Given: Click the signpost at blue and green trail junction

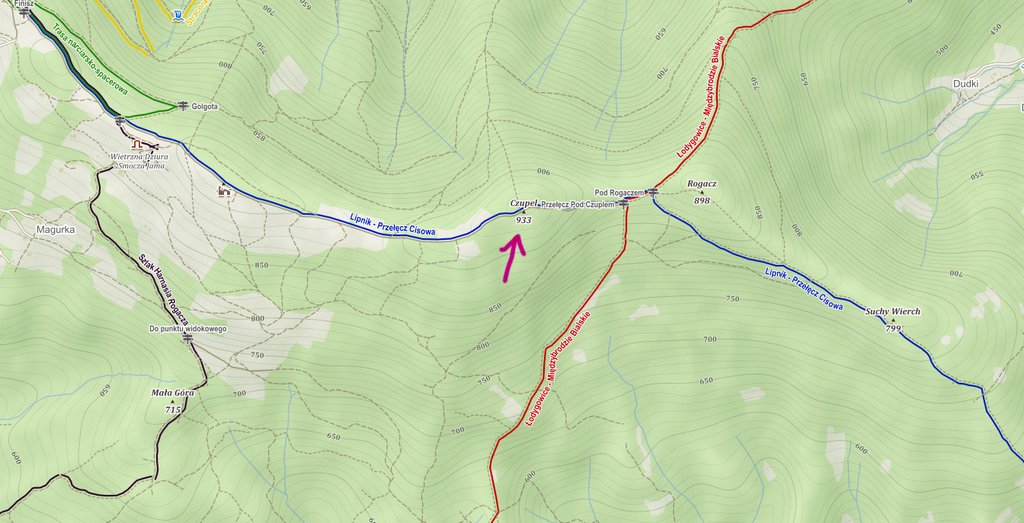Looking at the screenshot, I should click(x=120, y=120).
